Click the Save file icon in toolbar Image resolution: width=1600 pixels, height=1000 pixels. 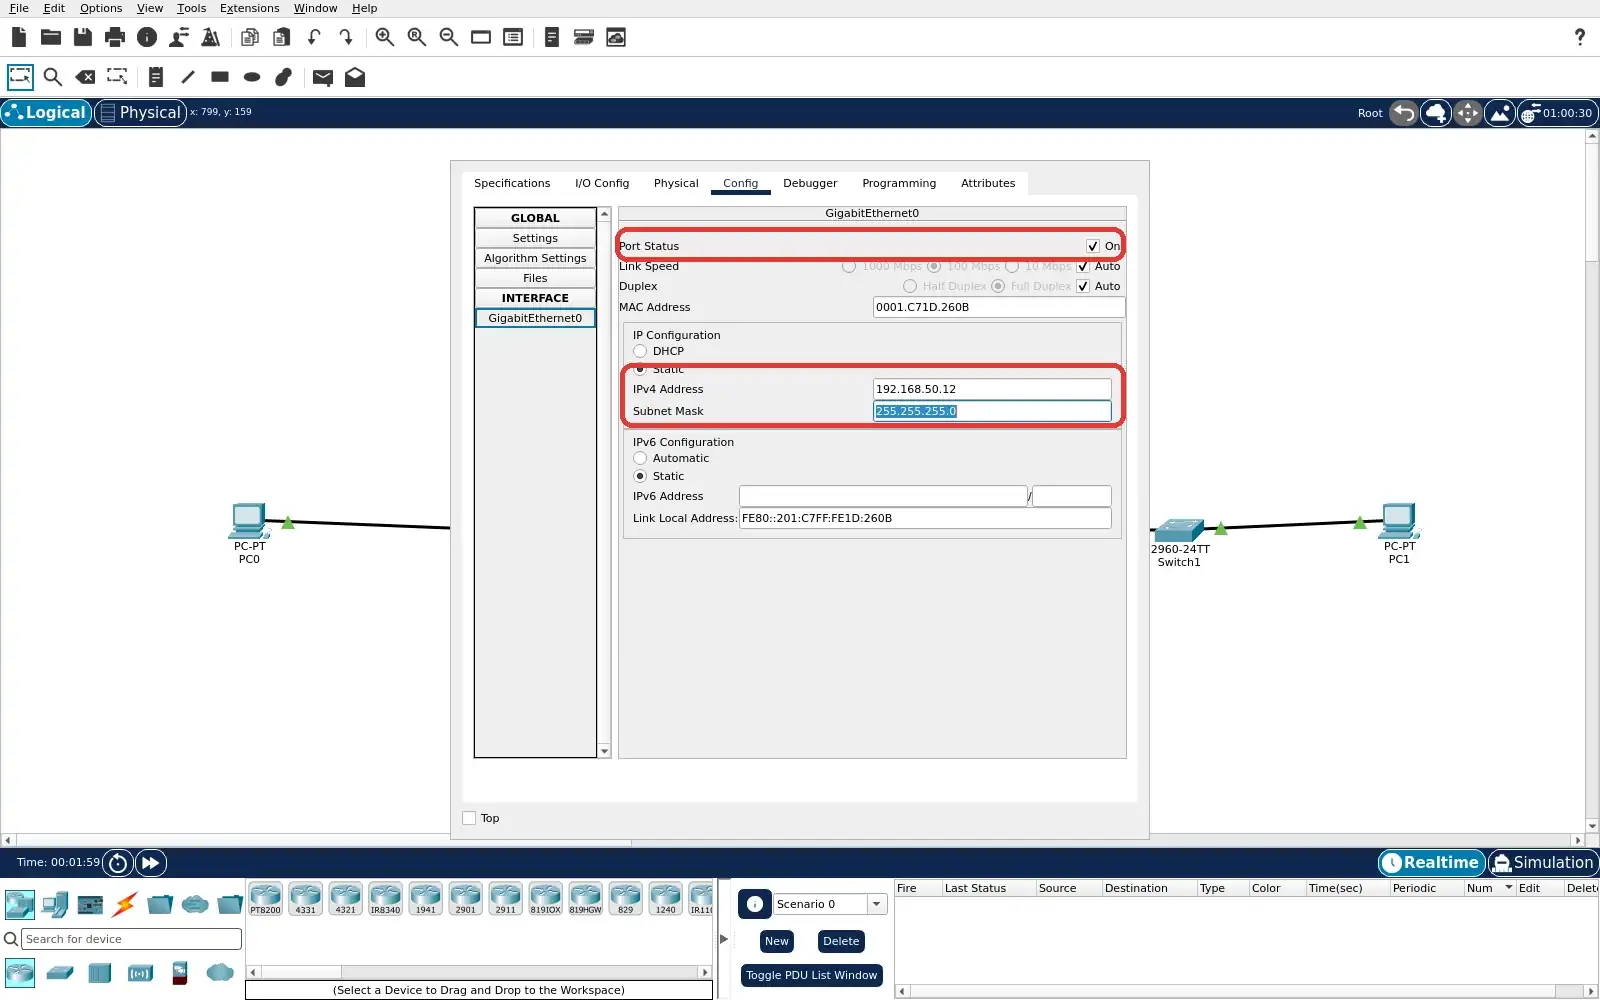click(83, 38)
